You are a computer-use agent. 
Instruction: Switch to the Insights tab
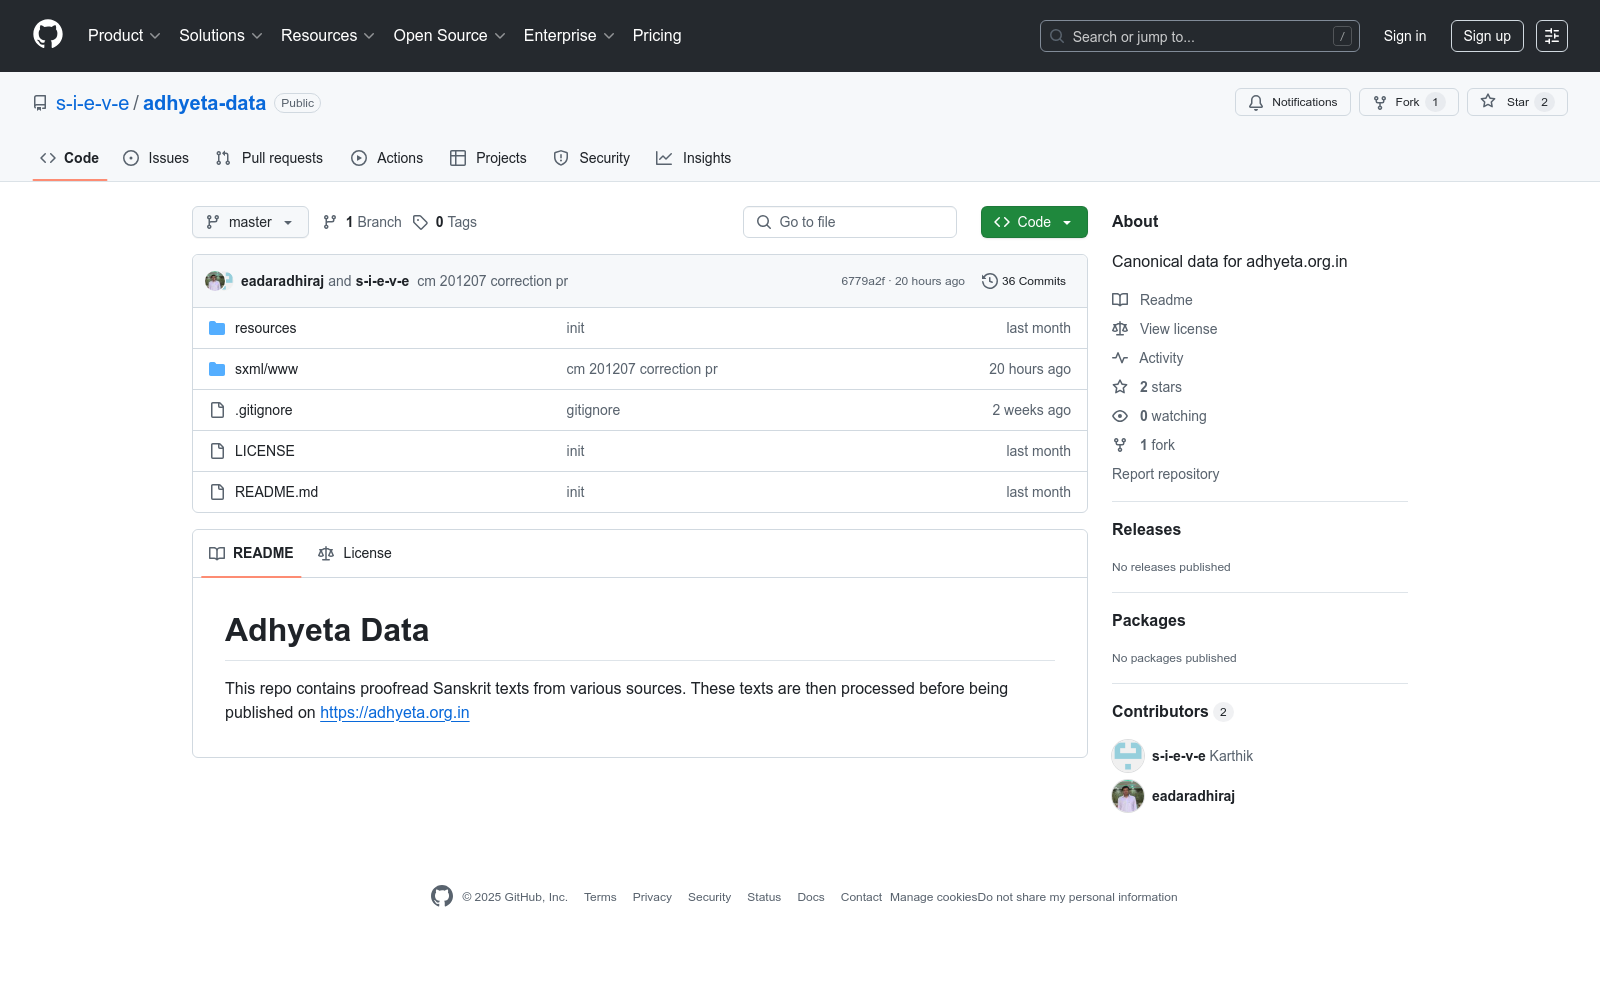(x=694, y=158)
